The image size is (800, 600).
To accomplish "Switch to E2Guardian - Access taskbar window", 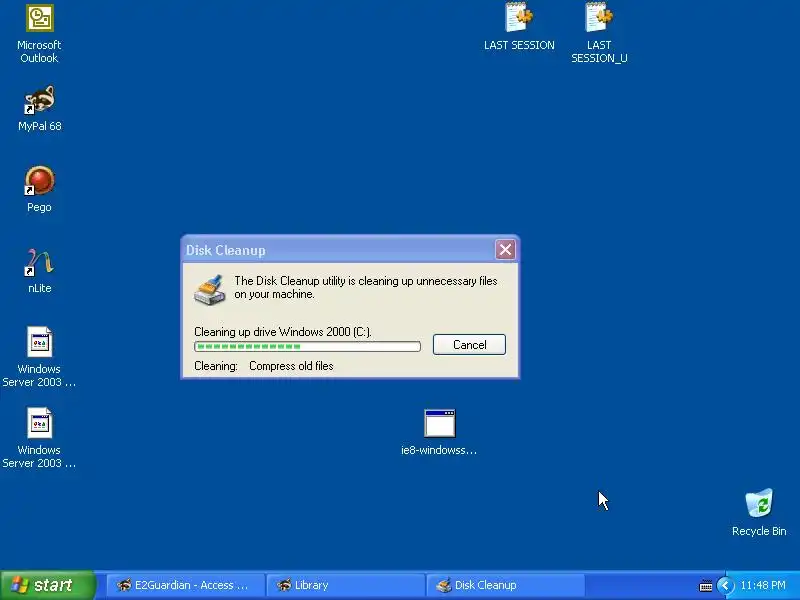I will pos(186,585).
